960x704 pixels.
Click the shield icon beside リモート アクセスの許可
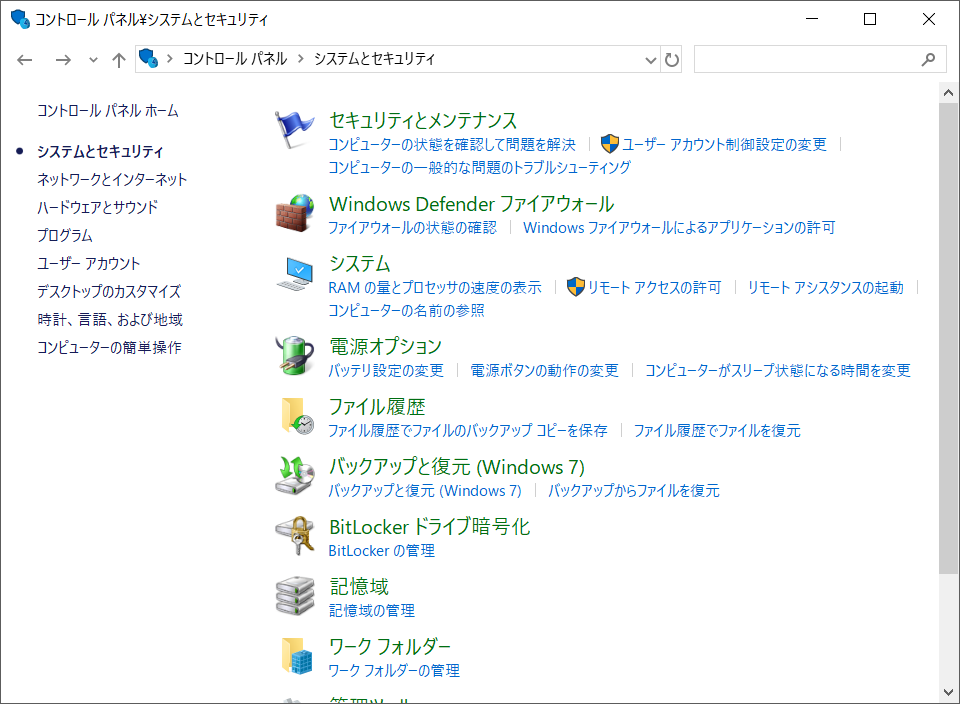576,287
